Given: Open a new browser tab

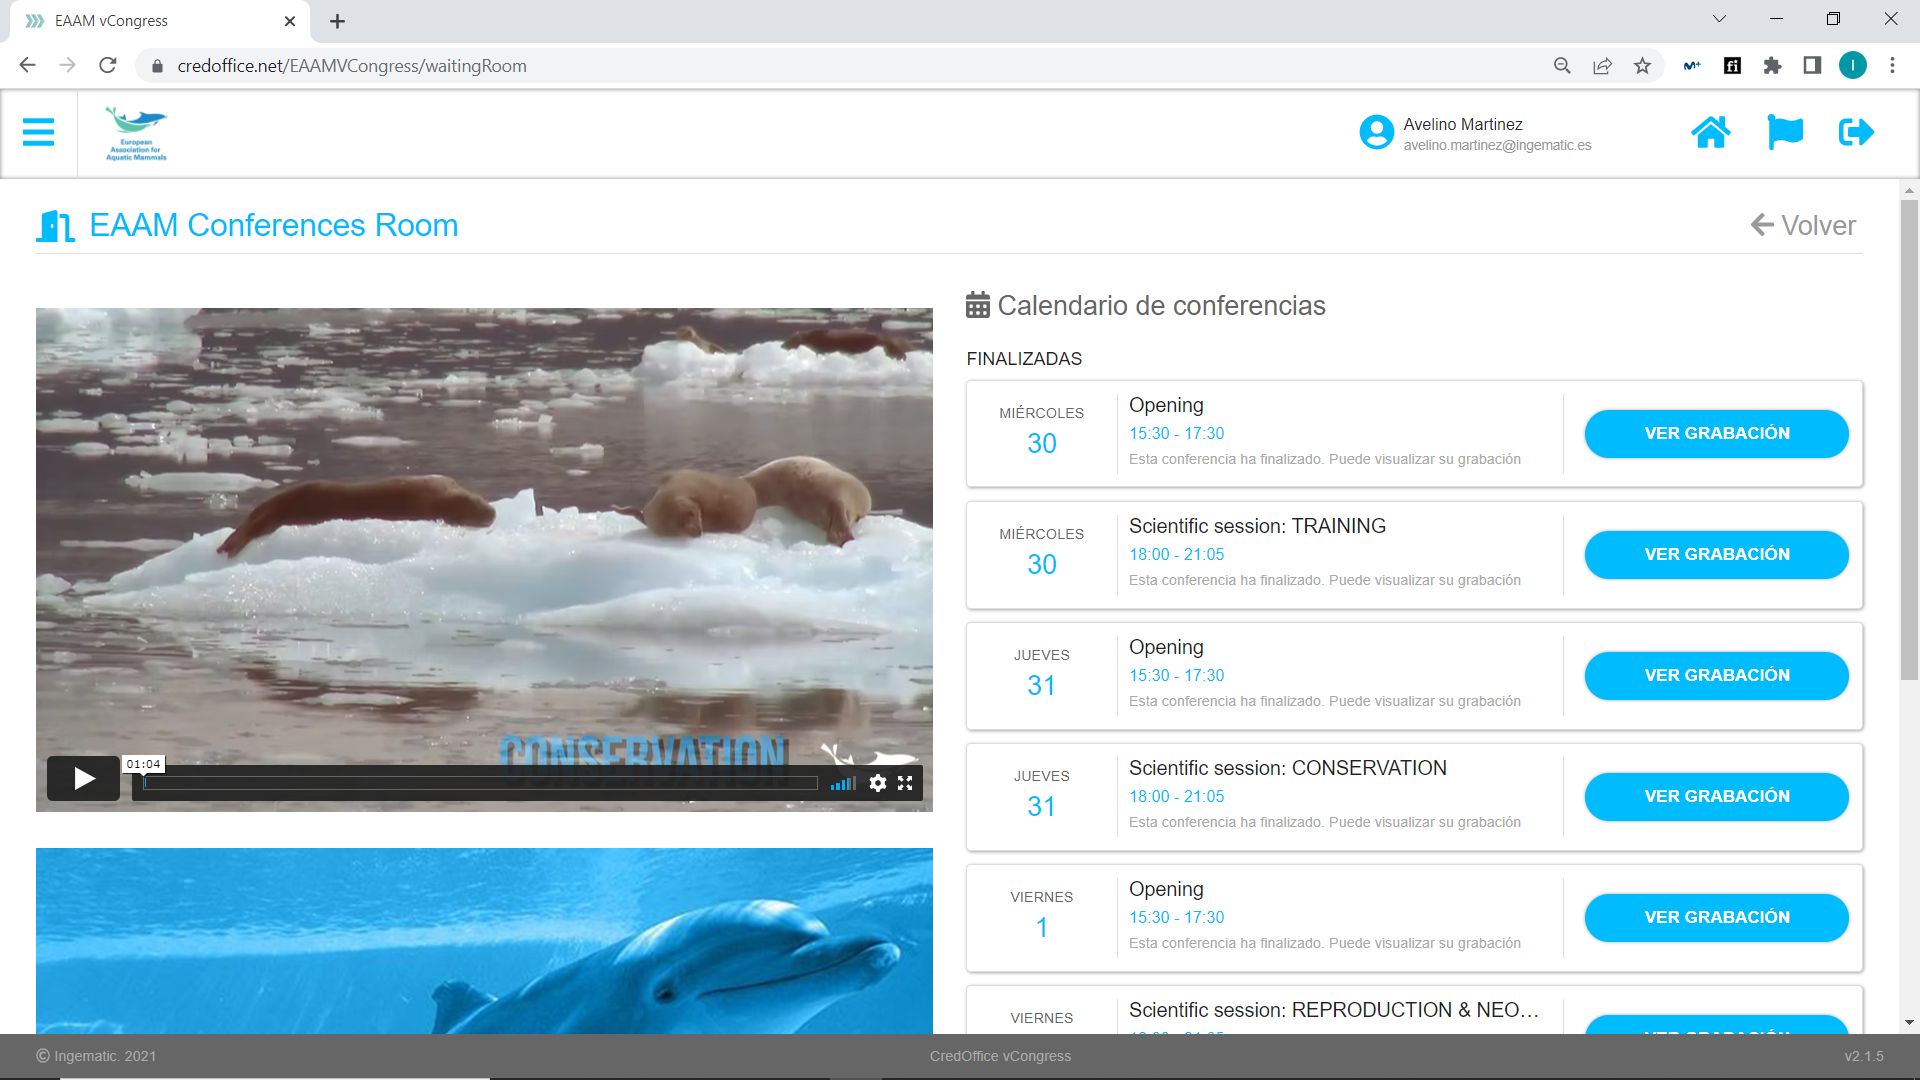Looking at the screenshot, I should tap(337, 21).
